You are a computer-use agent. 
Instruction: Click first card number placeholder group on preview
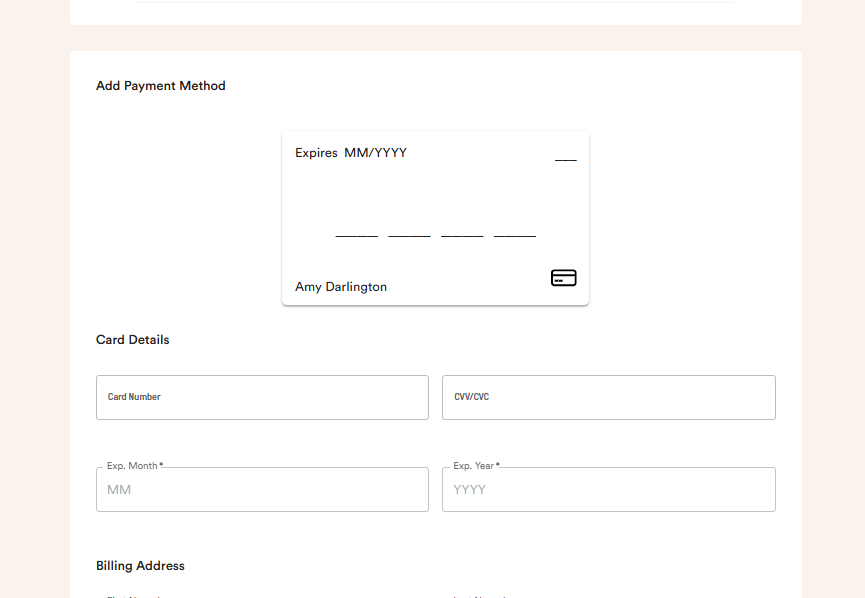tap(356, 235)
